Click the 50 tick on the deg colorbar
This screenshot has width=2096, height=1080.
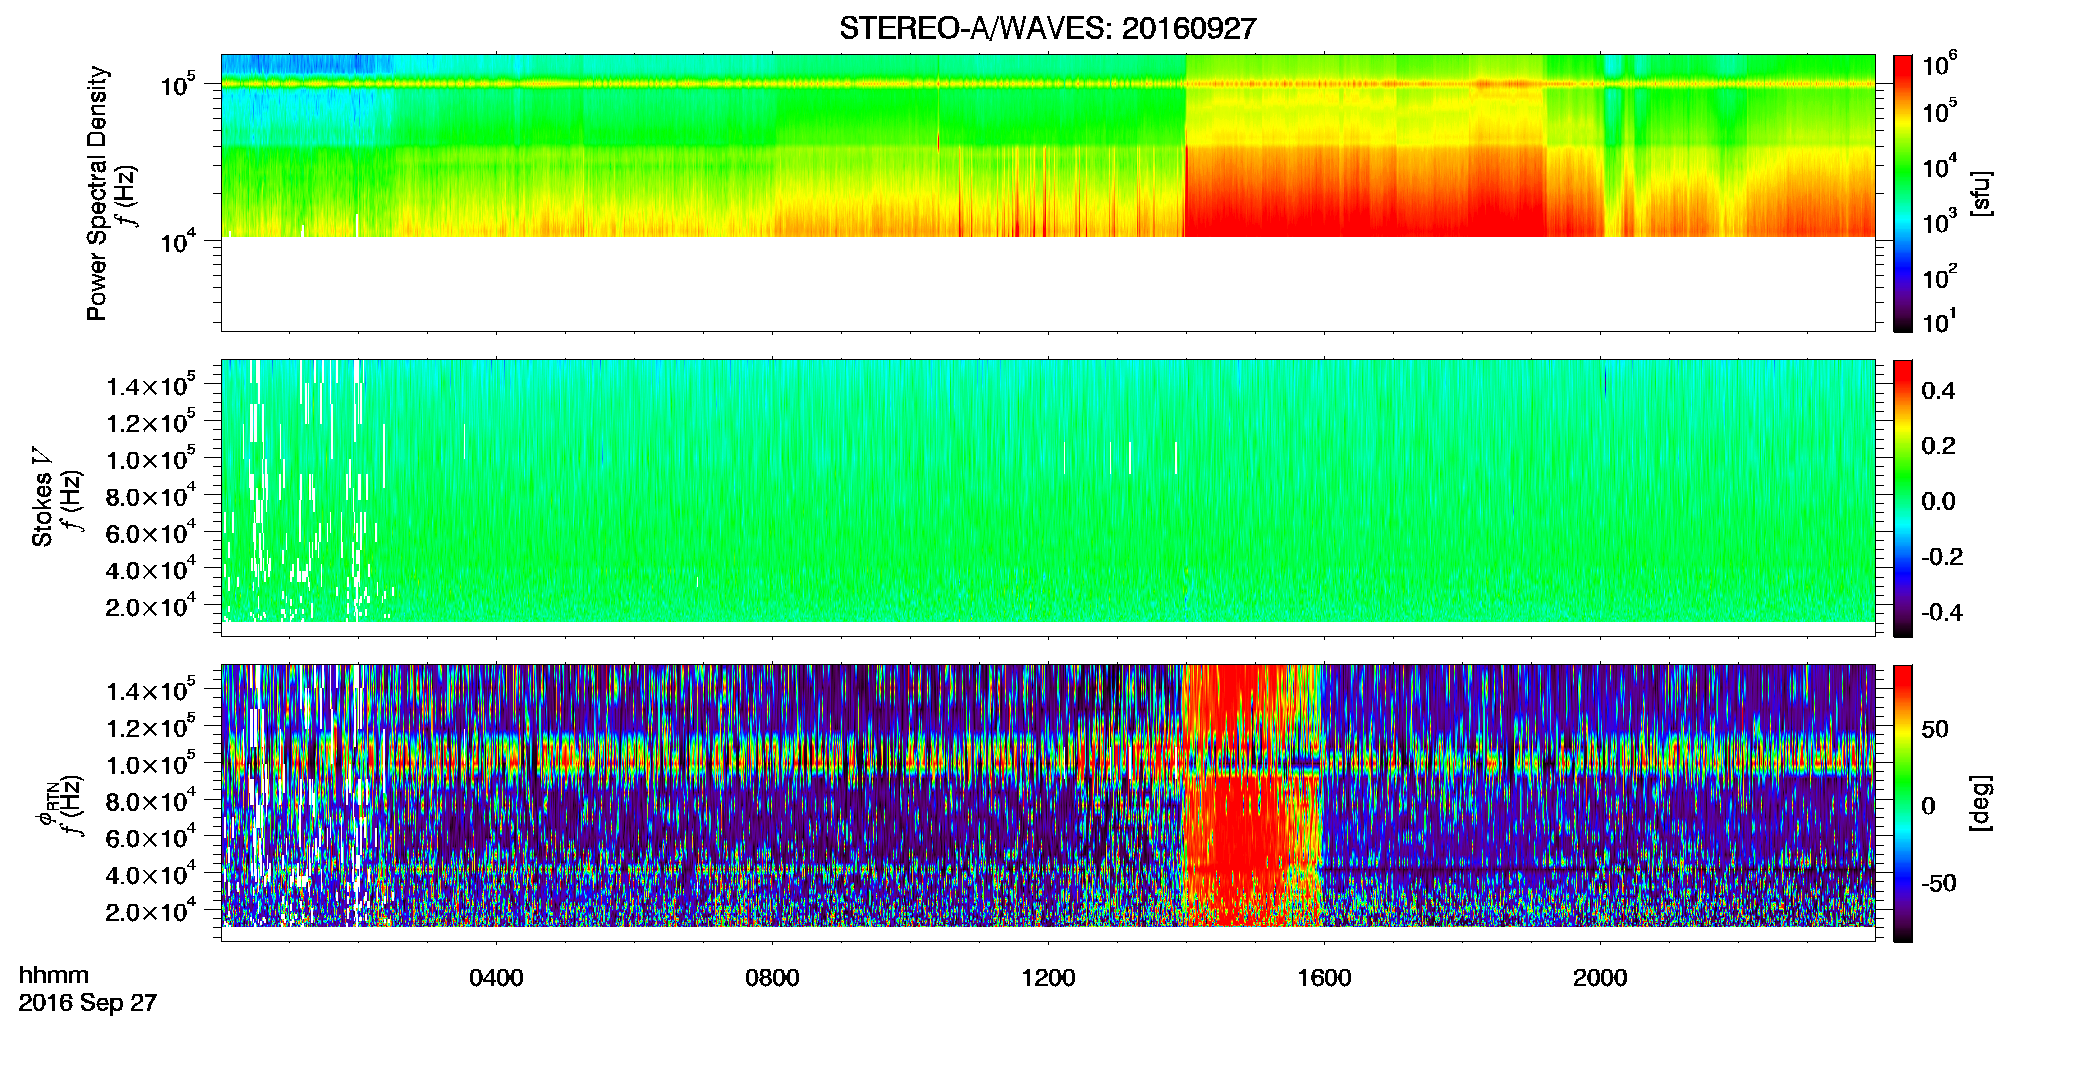pos(1935,729)
